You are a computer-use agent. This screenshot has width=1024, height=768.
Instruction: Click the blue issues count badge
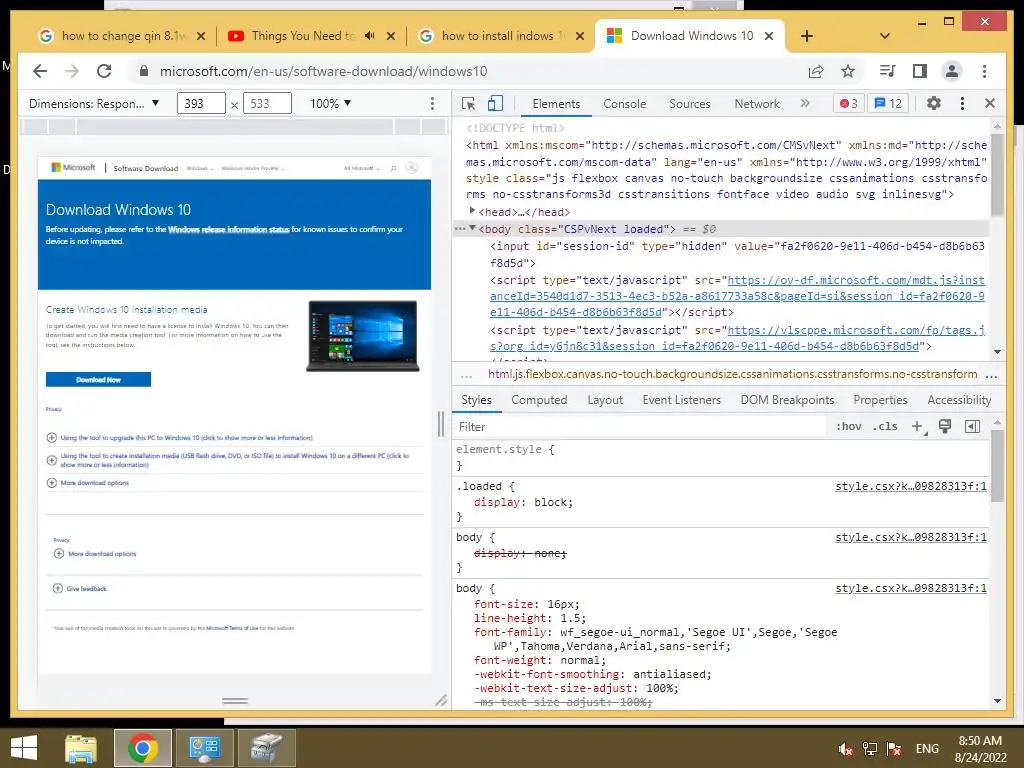click(888, 103)
